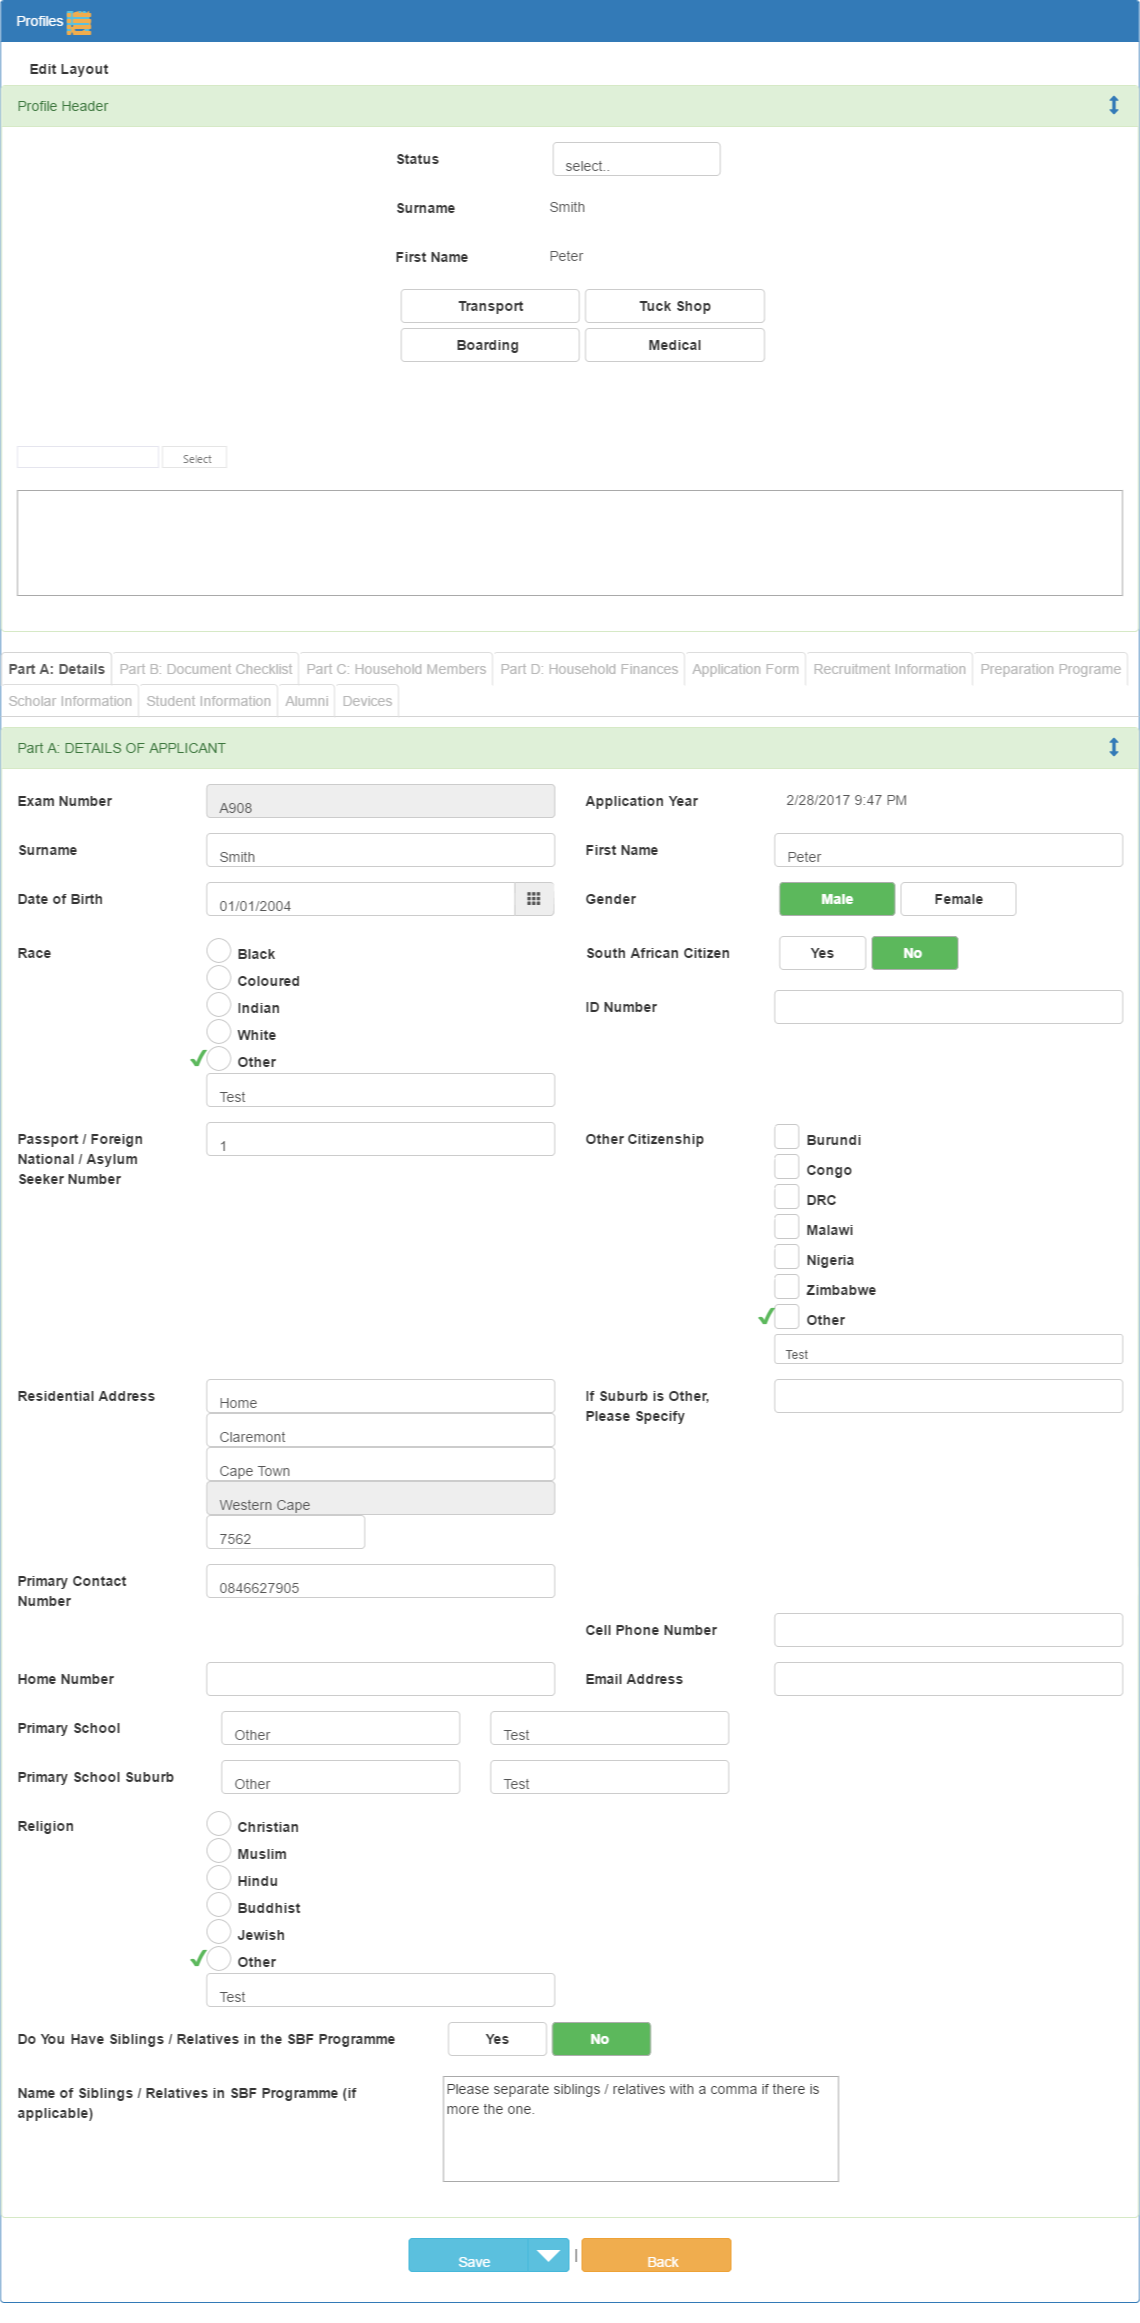1140x2323 pixels.
Task: Select the Christian religion radio button
Action: tap(219, 1824)
